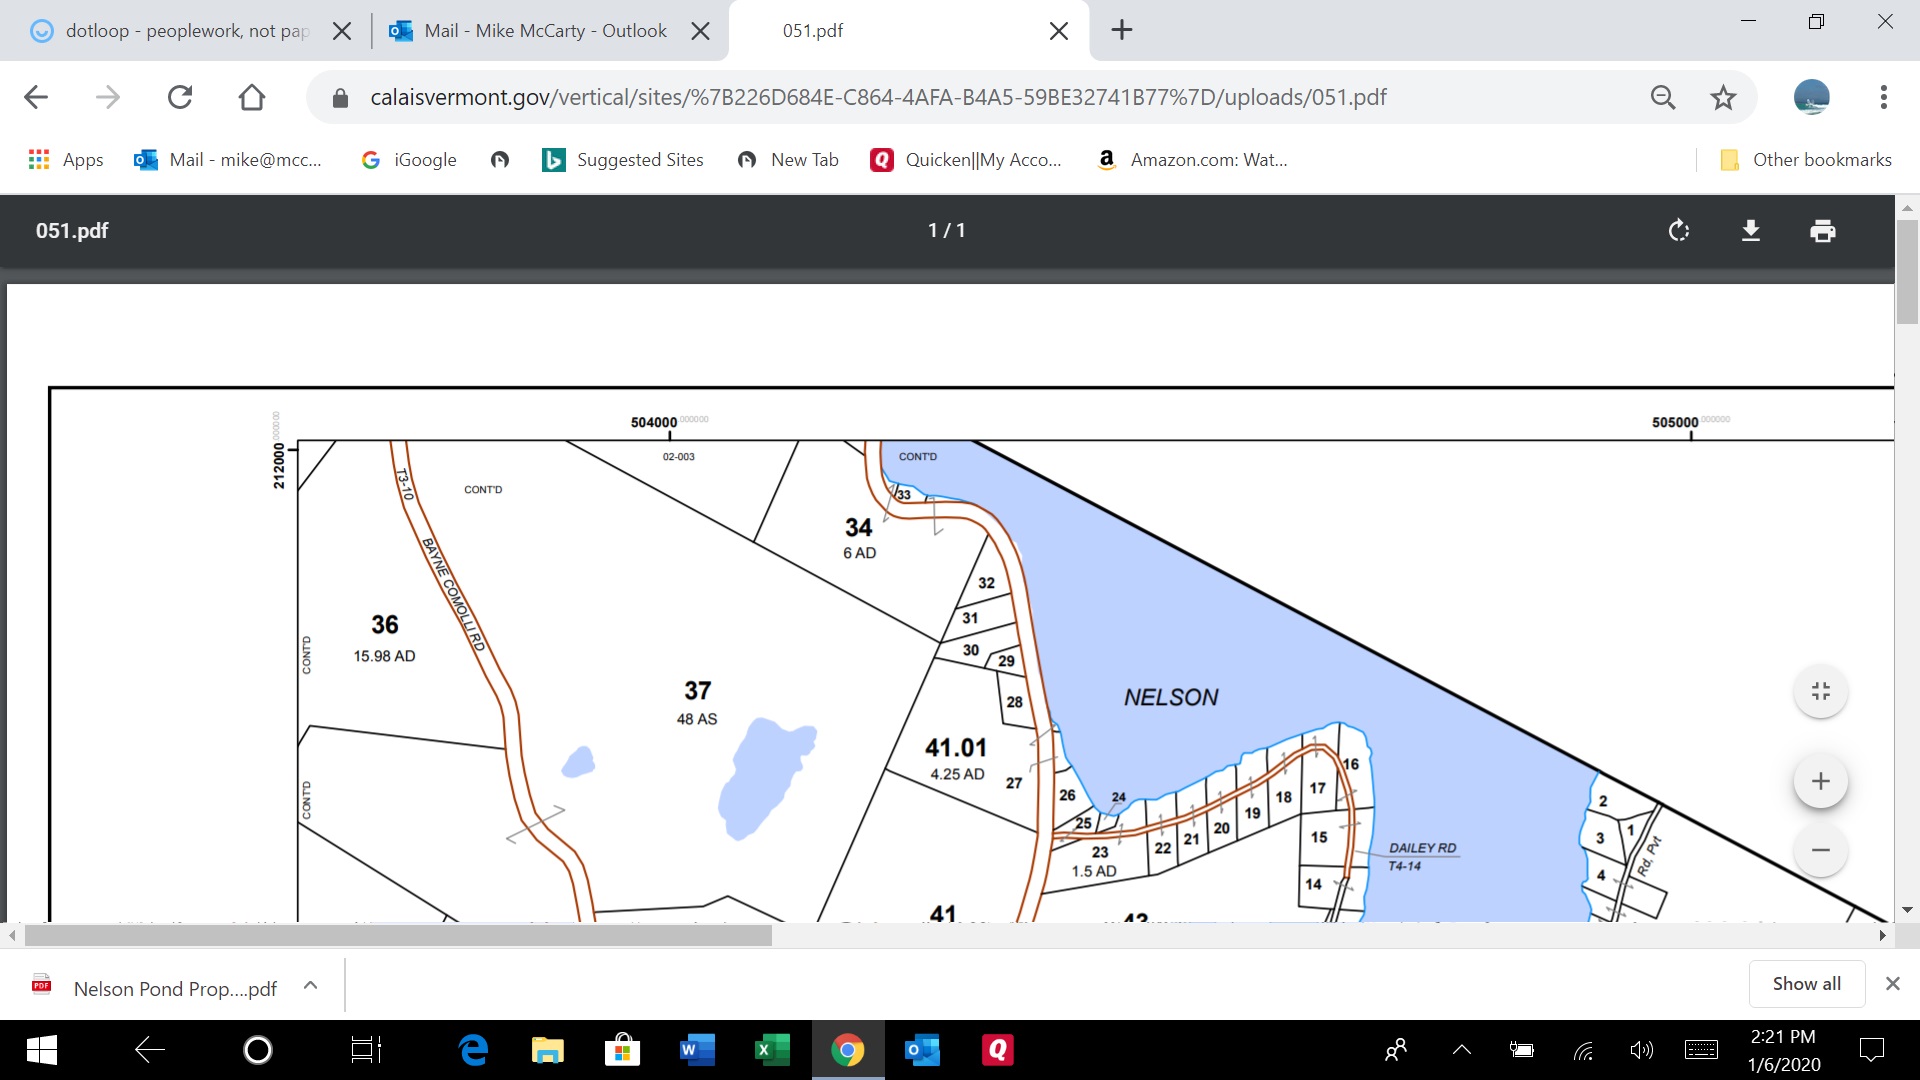Select the 051.pdf tab

[813, 31]
